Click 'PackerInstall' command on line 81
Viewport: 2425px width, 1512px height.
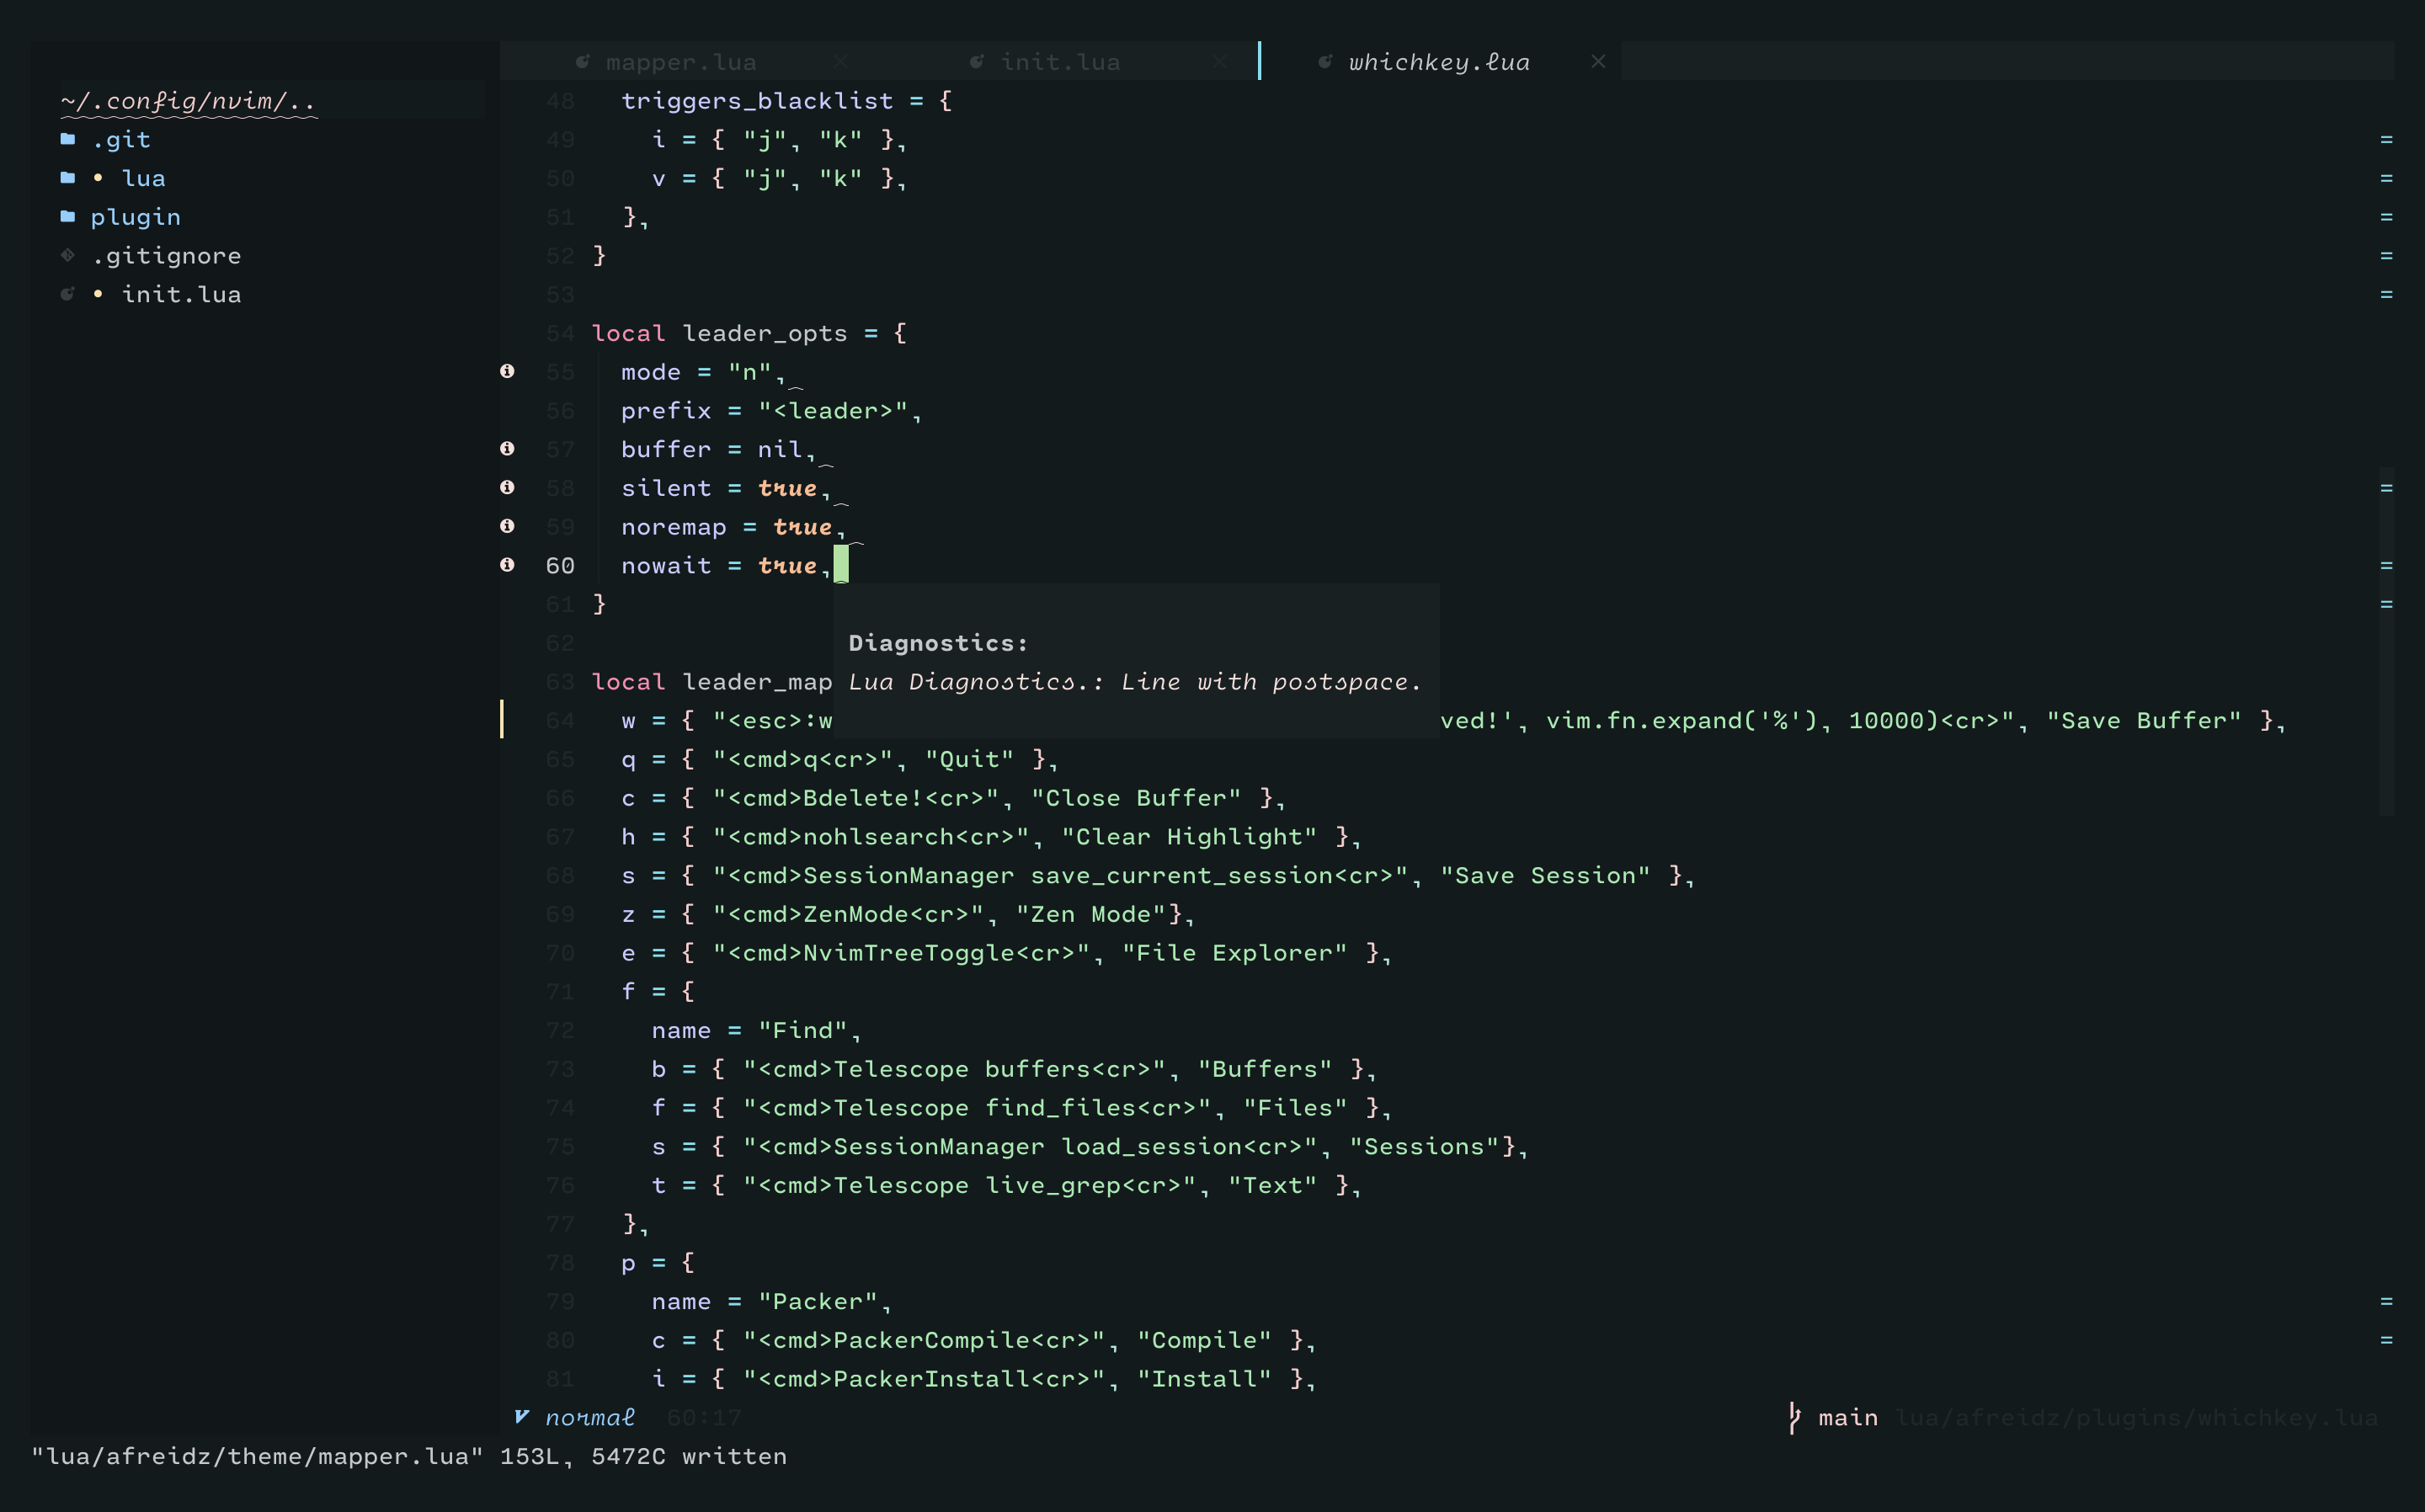click(x=931, y=1379)
